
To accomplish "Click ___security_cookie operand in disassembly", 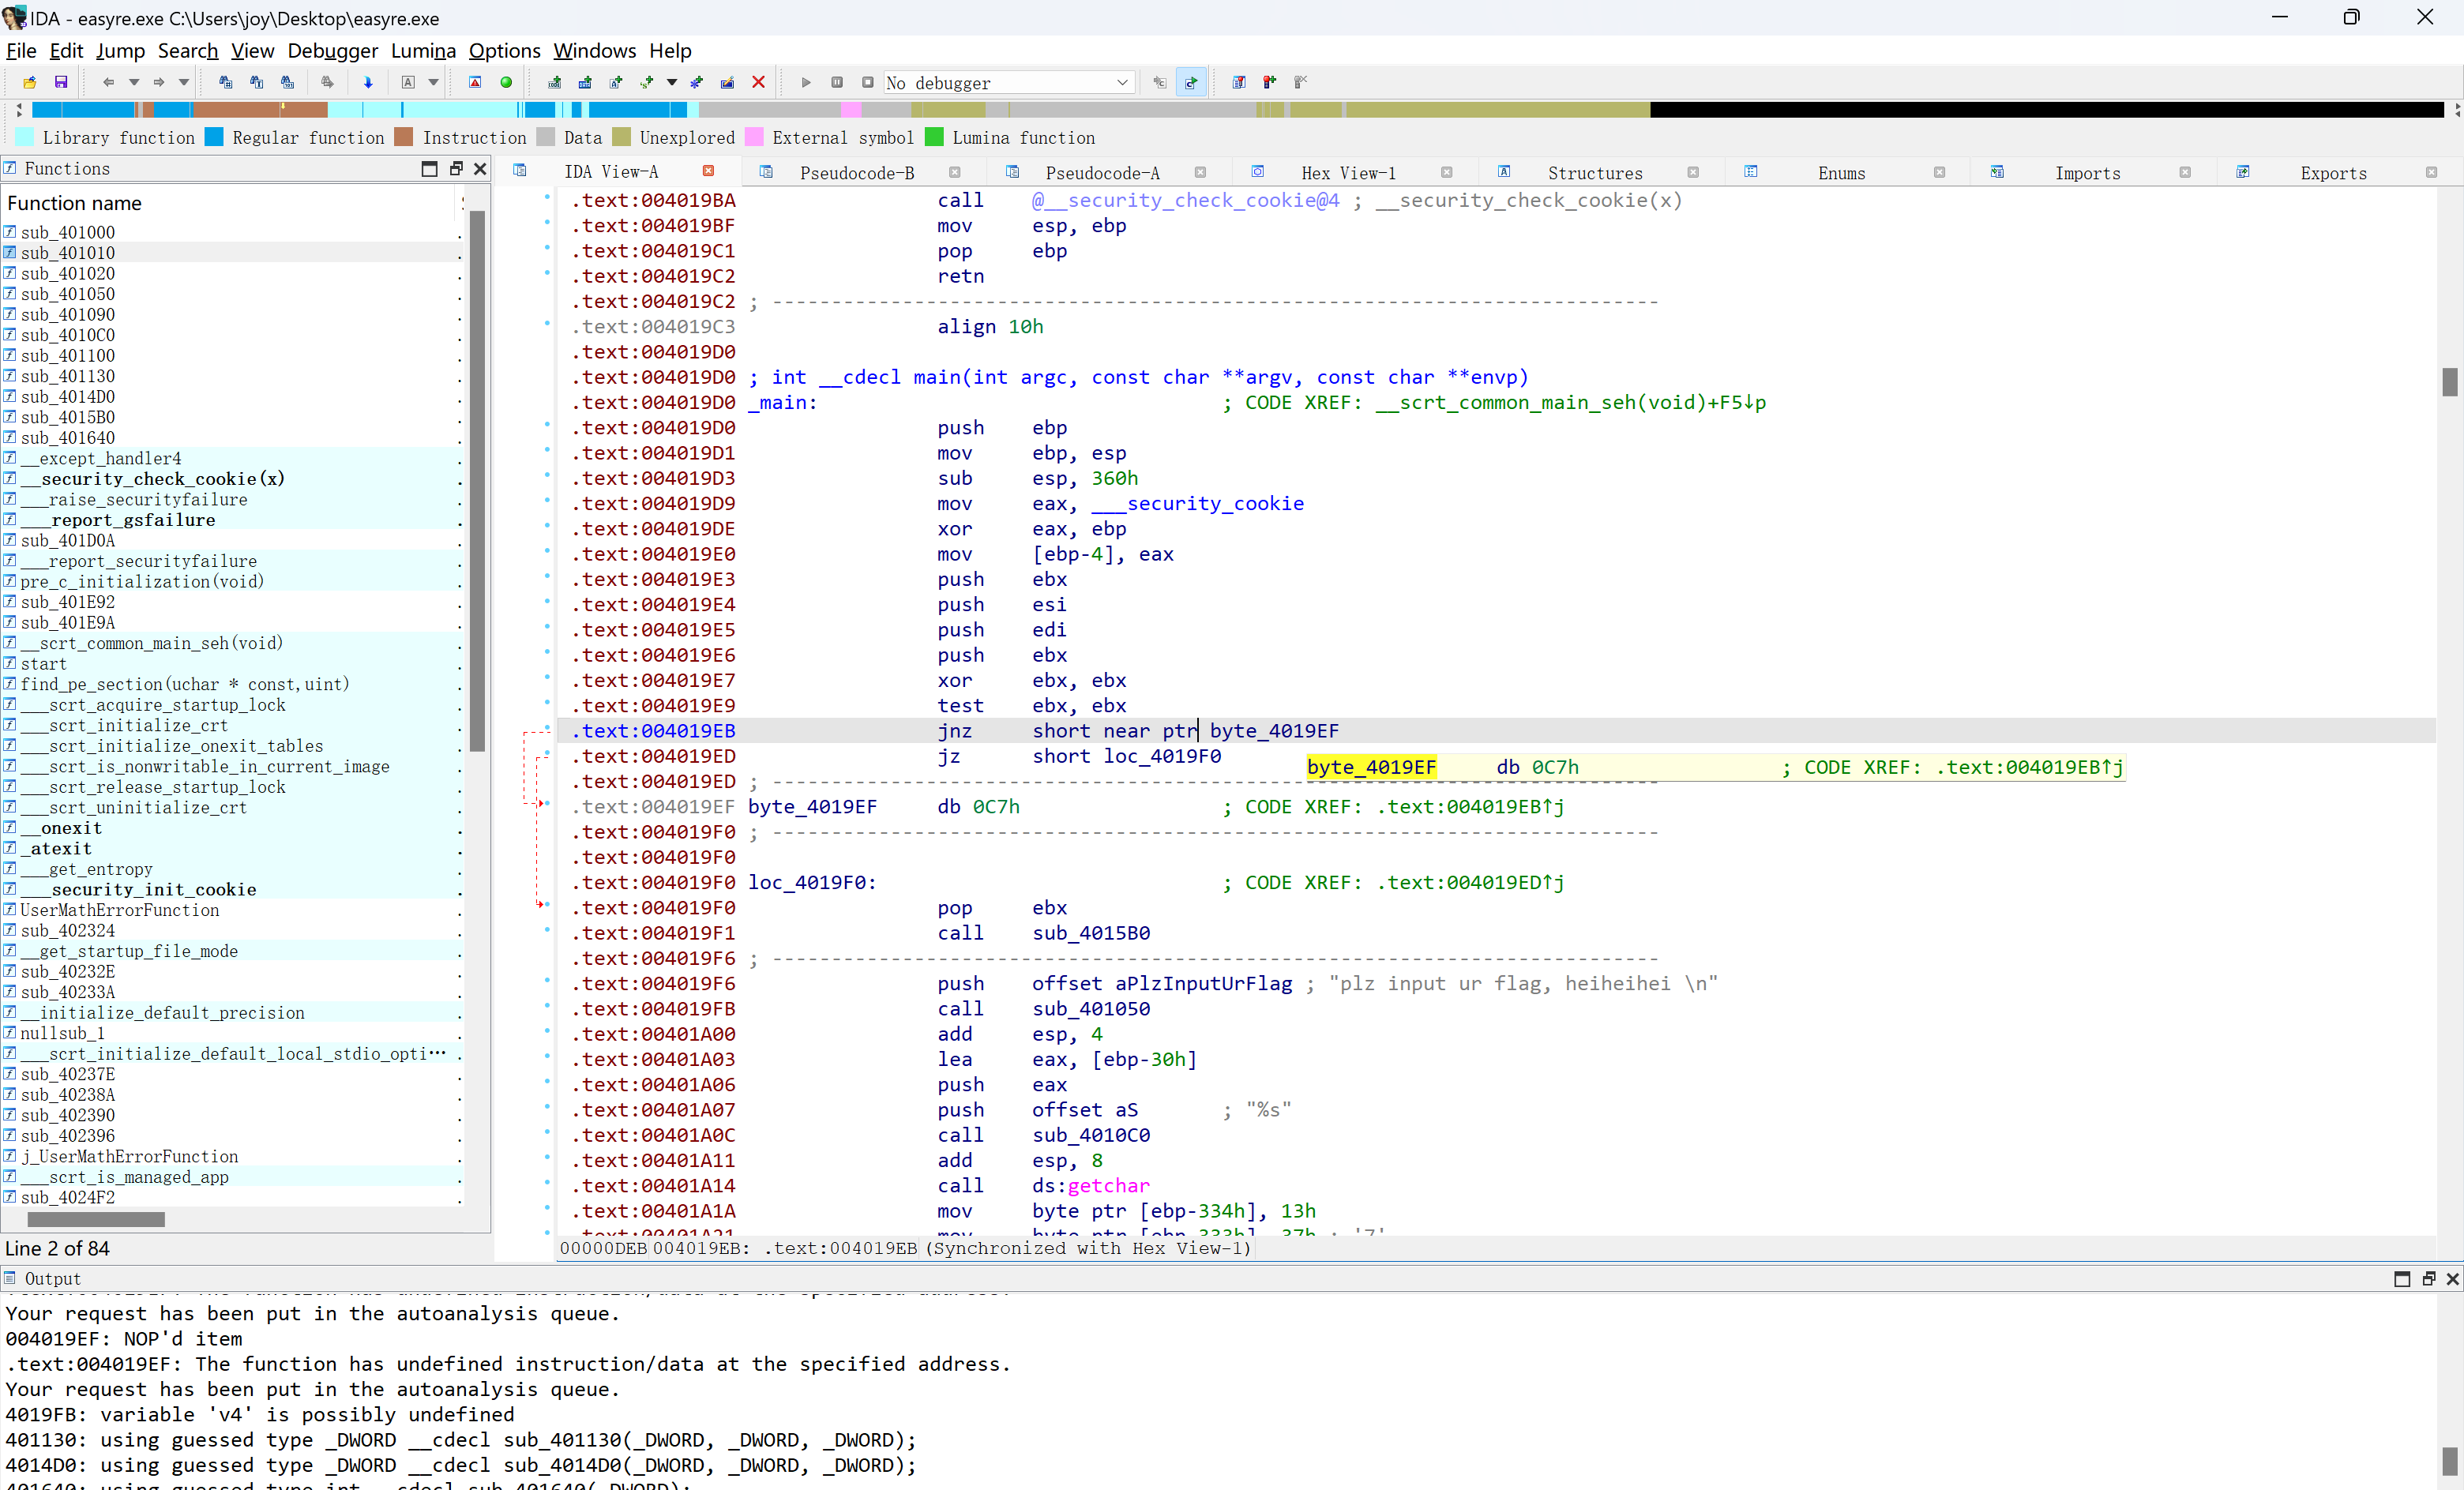I will click(1197, 503).
